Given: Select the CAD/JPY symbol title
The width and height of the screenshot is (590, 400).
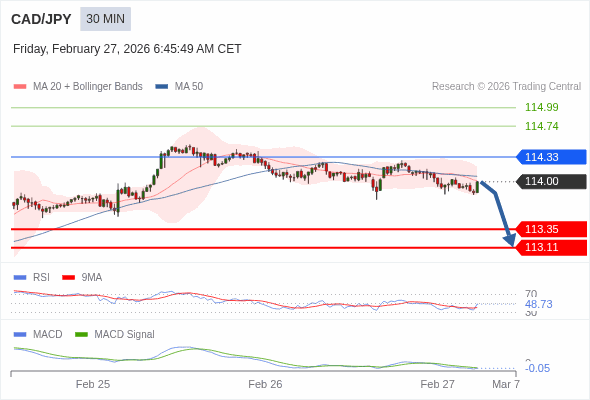Looking at the screenshot, I should click(41, 19).
